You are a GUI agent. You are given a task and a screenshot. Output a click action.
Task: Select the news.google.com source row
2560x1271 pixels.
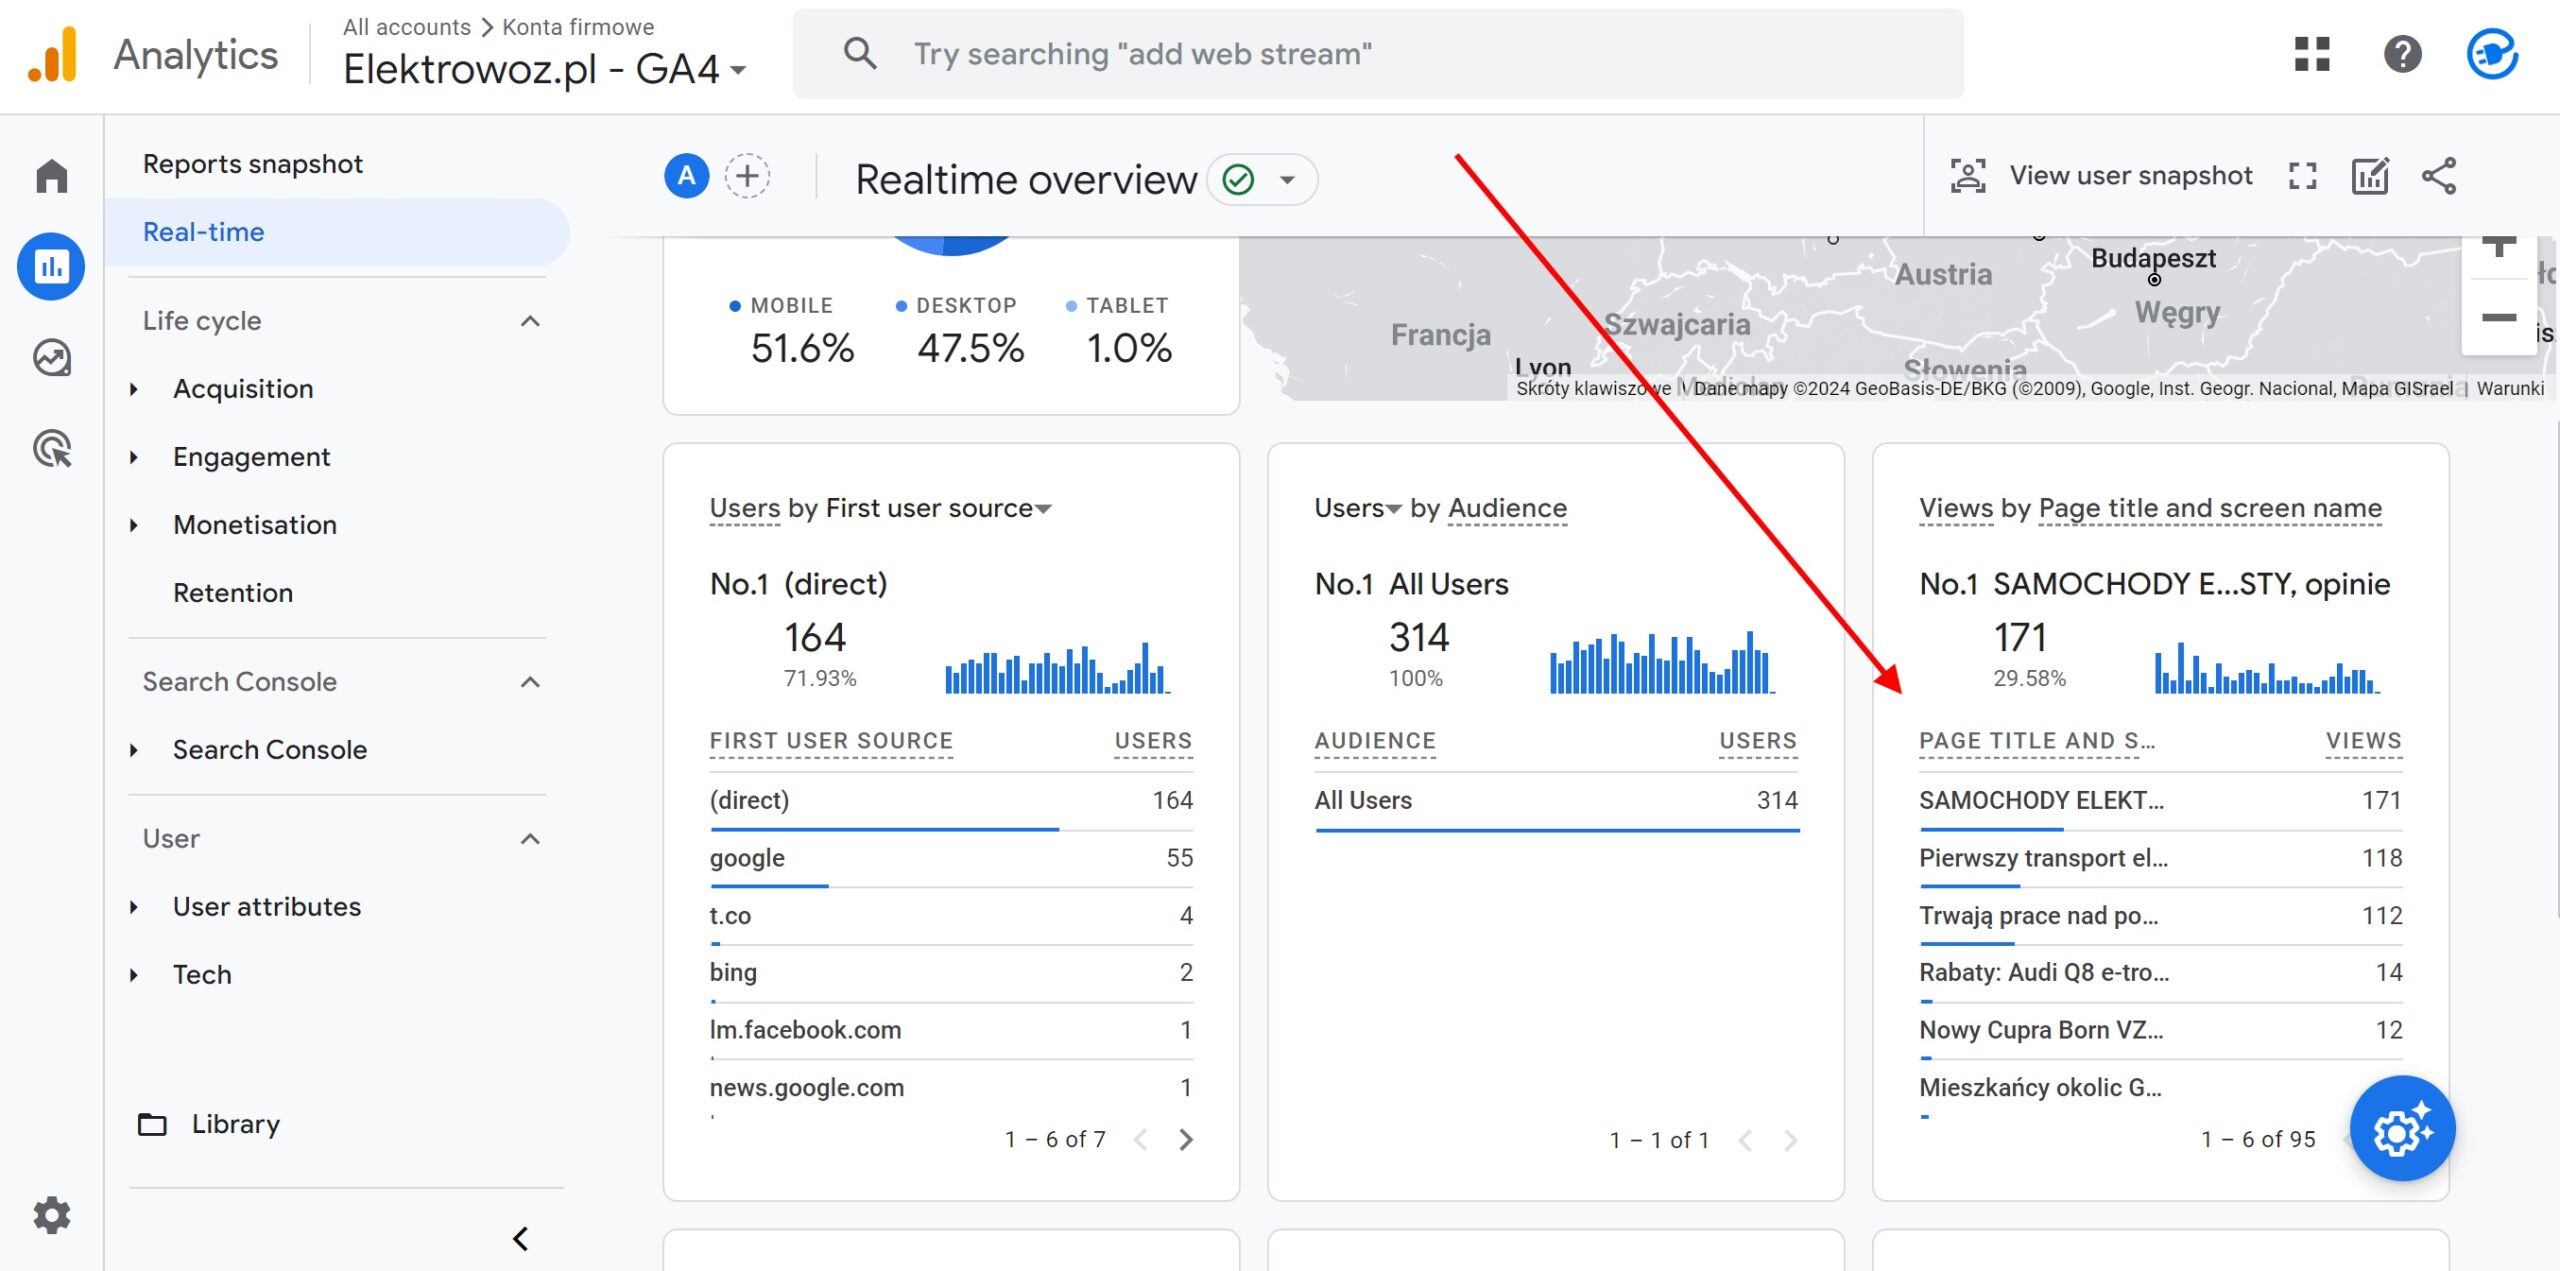951,1088
